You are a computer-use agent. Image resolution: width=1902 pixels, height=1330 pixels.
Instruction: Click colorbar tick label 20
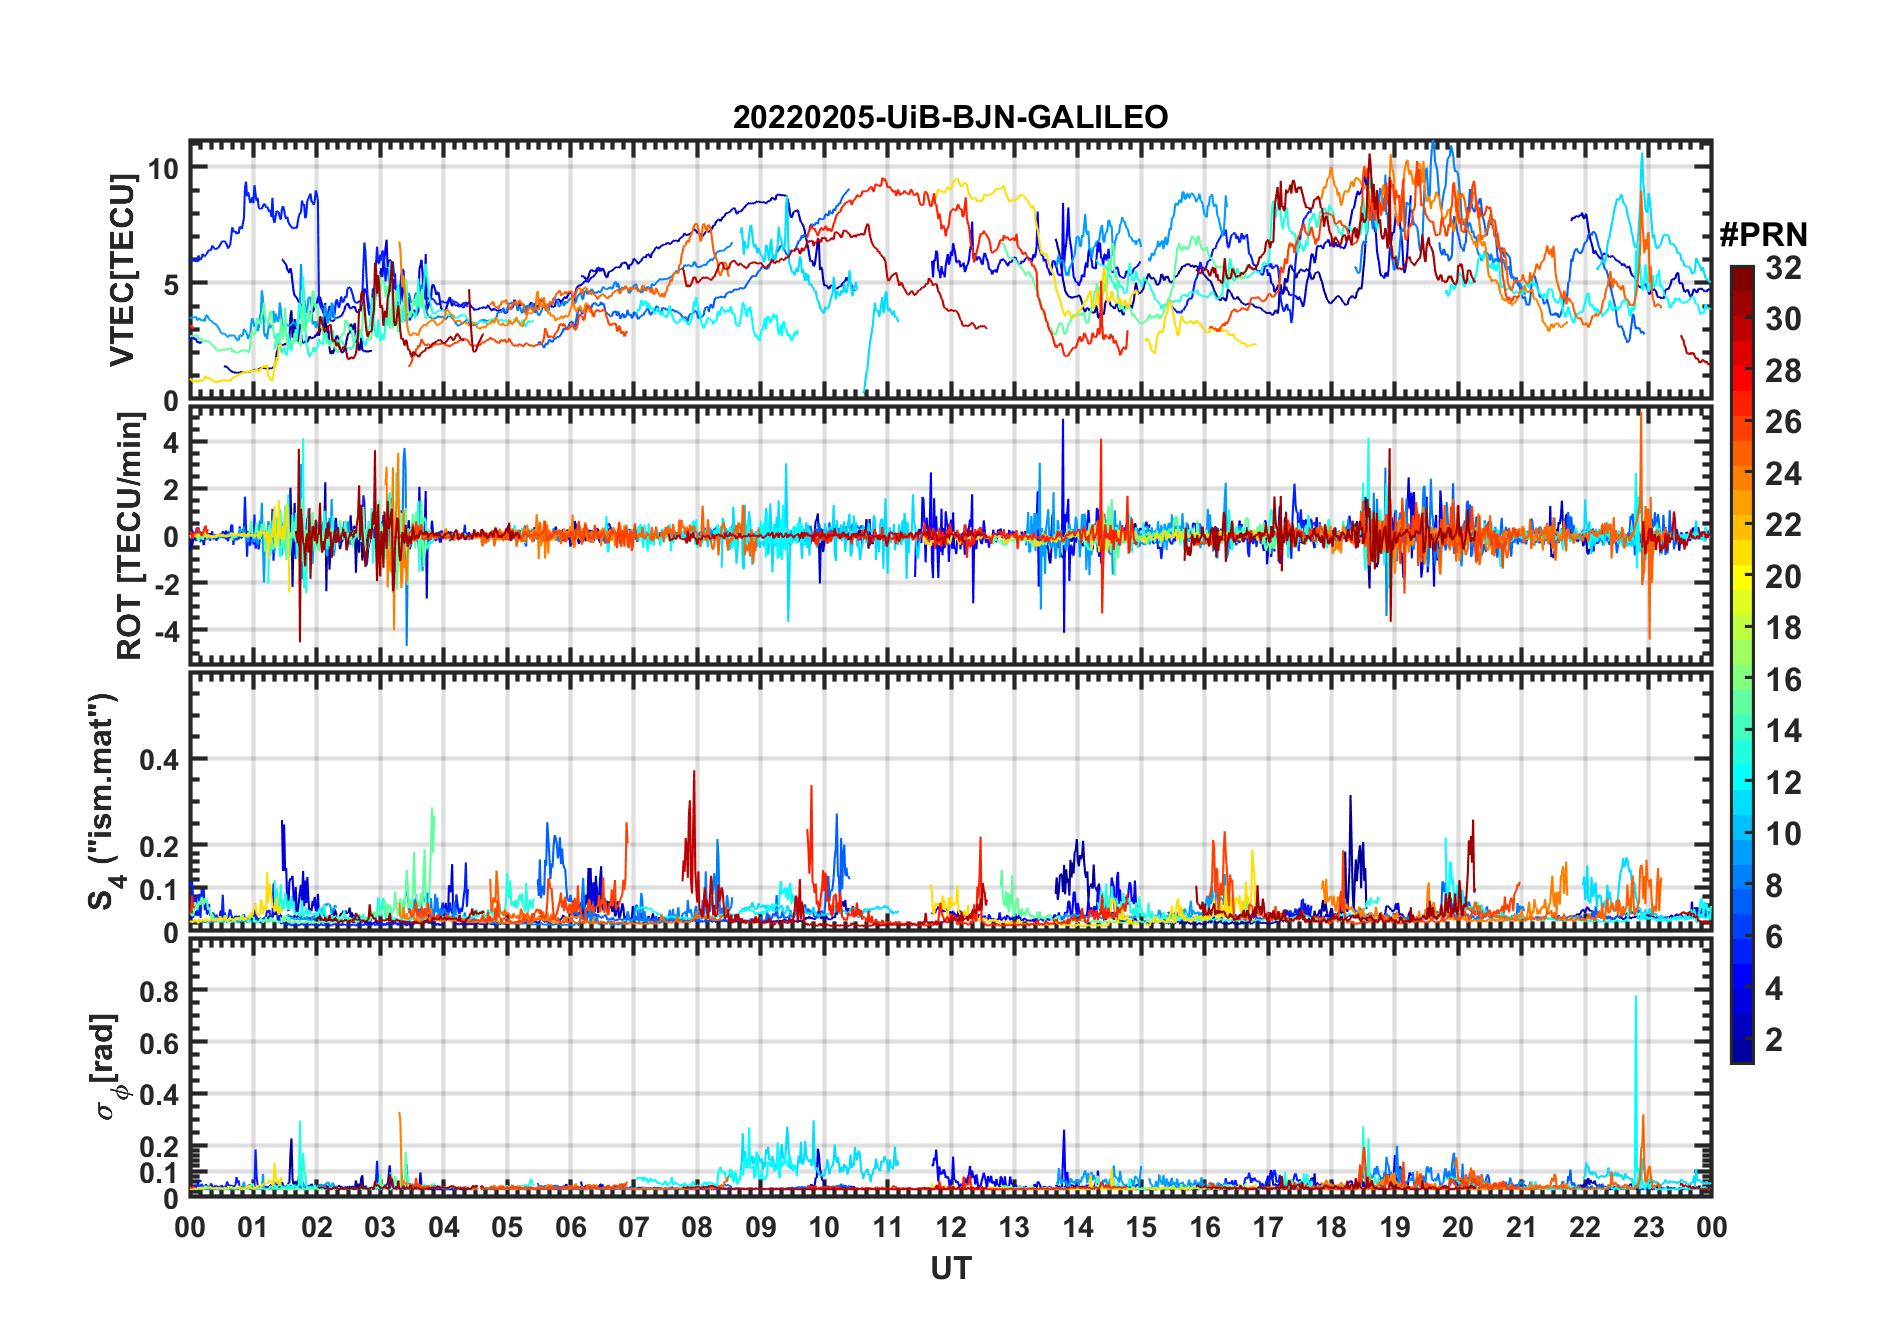click(x=1783, y=577)
